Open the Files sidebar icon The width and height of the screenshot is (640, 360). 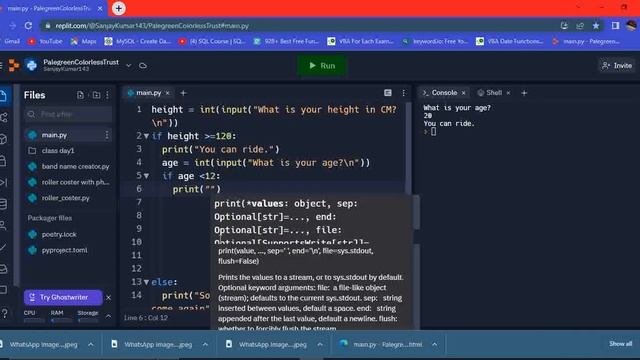coord(3,96)
